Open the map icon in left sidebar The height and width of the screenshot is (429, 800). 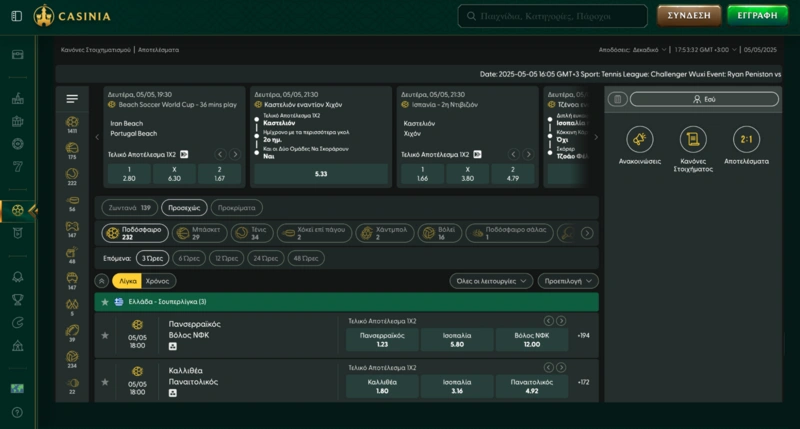click(x=17, y=389)
